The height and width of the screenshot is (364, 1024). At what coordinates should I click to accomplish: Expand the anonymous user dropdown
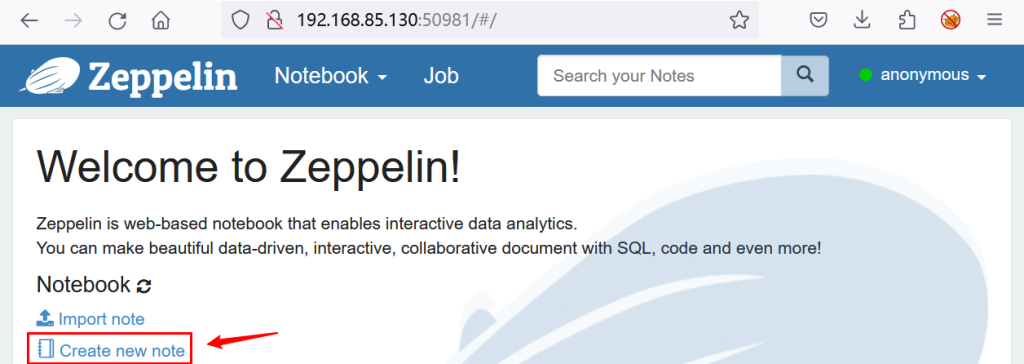[923, 75]
